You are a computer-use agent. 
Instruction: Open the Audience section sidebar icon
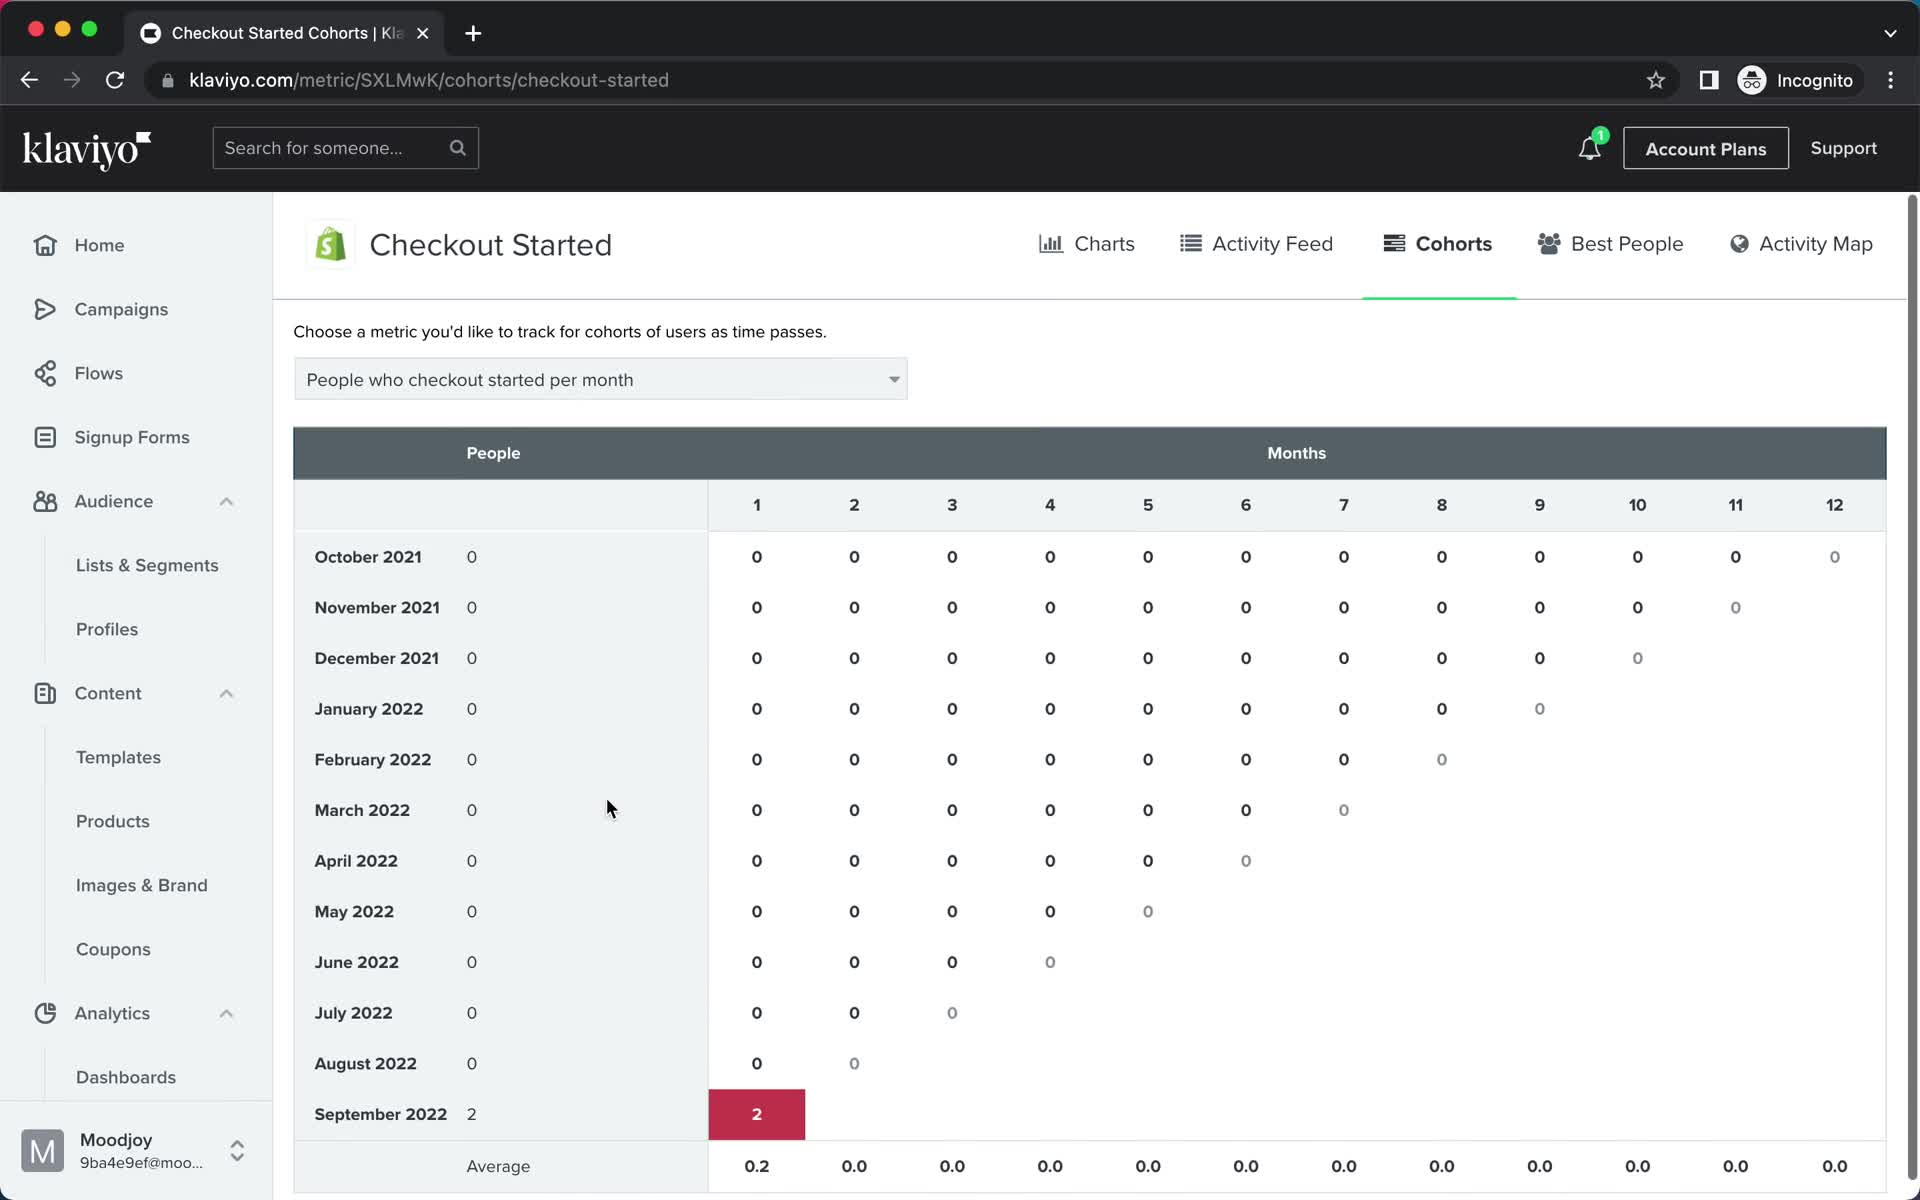(x=44, y=500)
